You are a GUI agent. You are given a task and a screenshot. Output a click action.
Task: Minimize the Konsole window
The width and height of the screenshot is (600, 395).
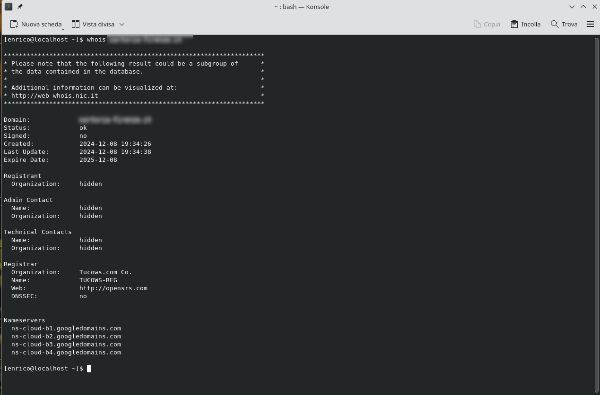pyautogui.click(x=572, y=7)
